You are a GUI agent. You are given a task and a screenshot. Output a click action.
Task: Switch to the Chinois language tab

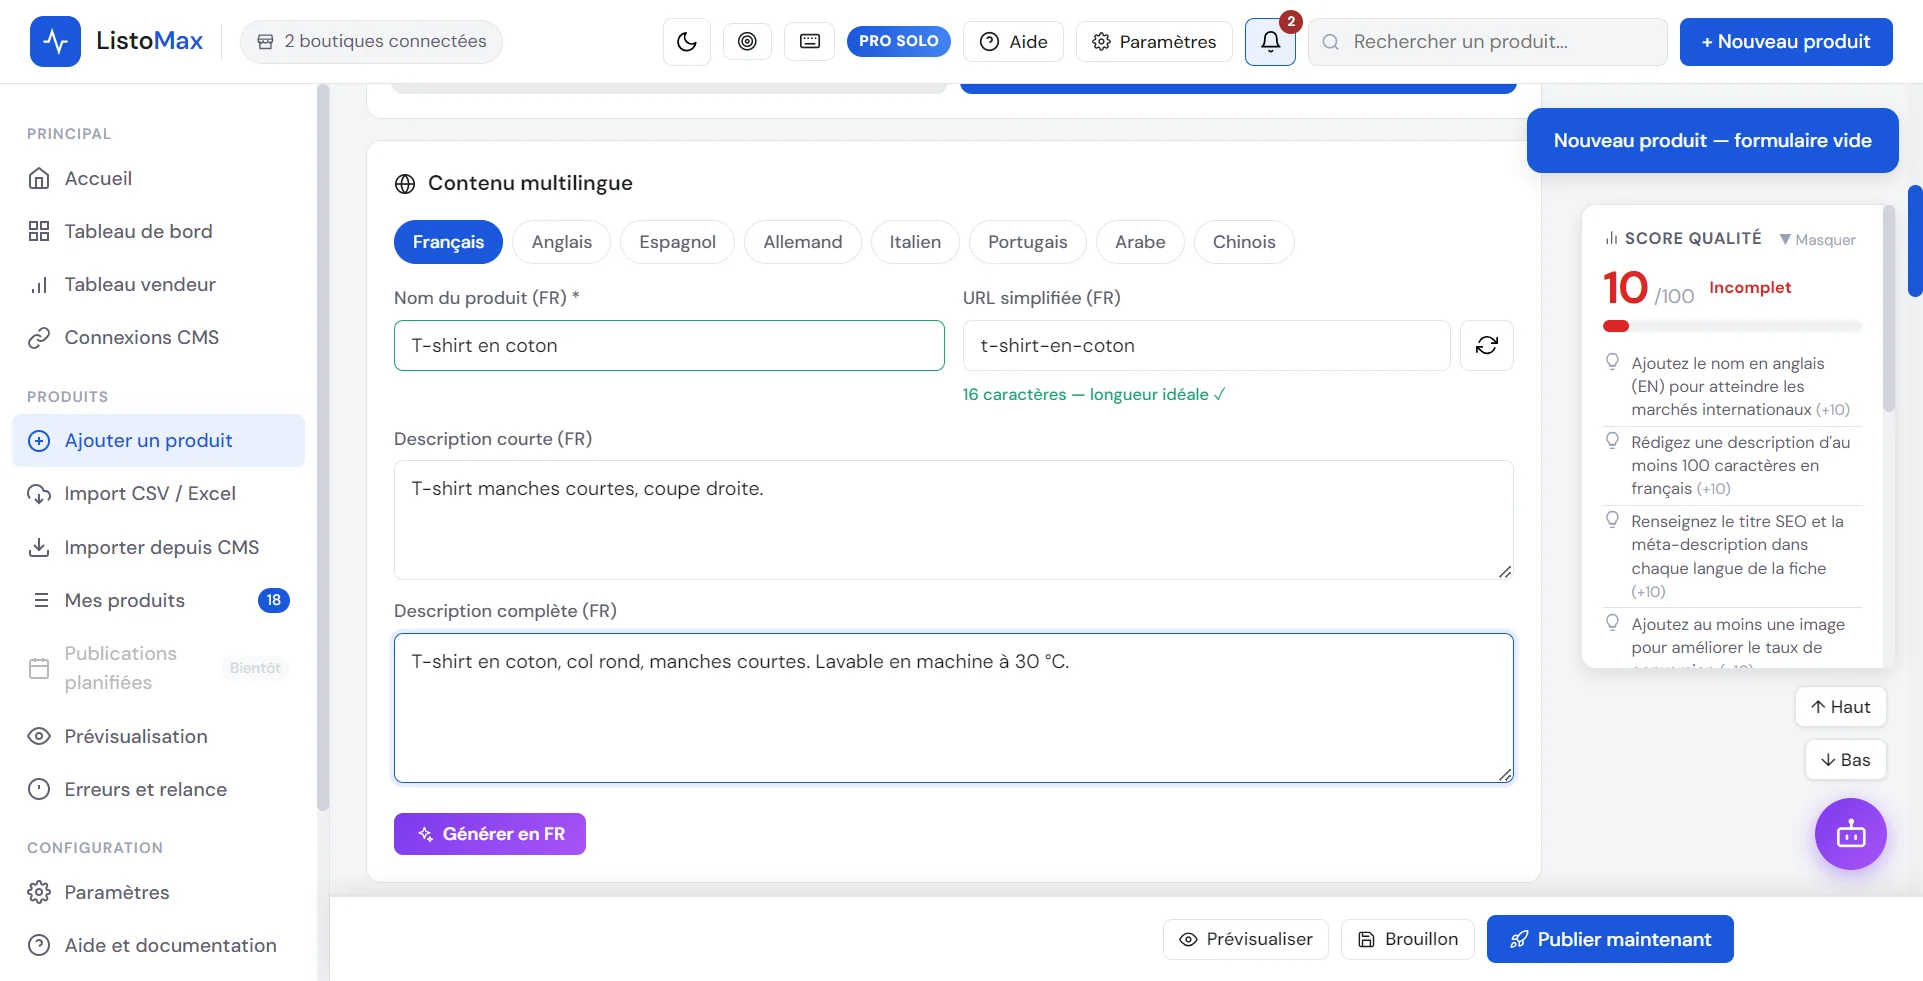[1244, 242]
